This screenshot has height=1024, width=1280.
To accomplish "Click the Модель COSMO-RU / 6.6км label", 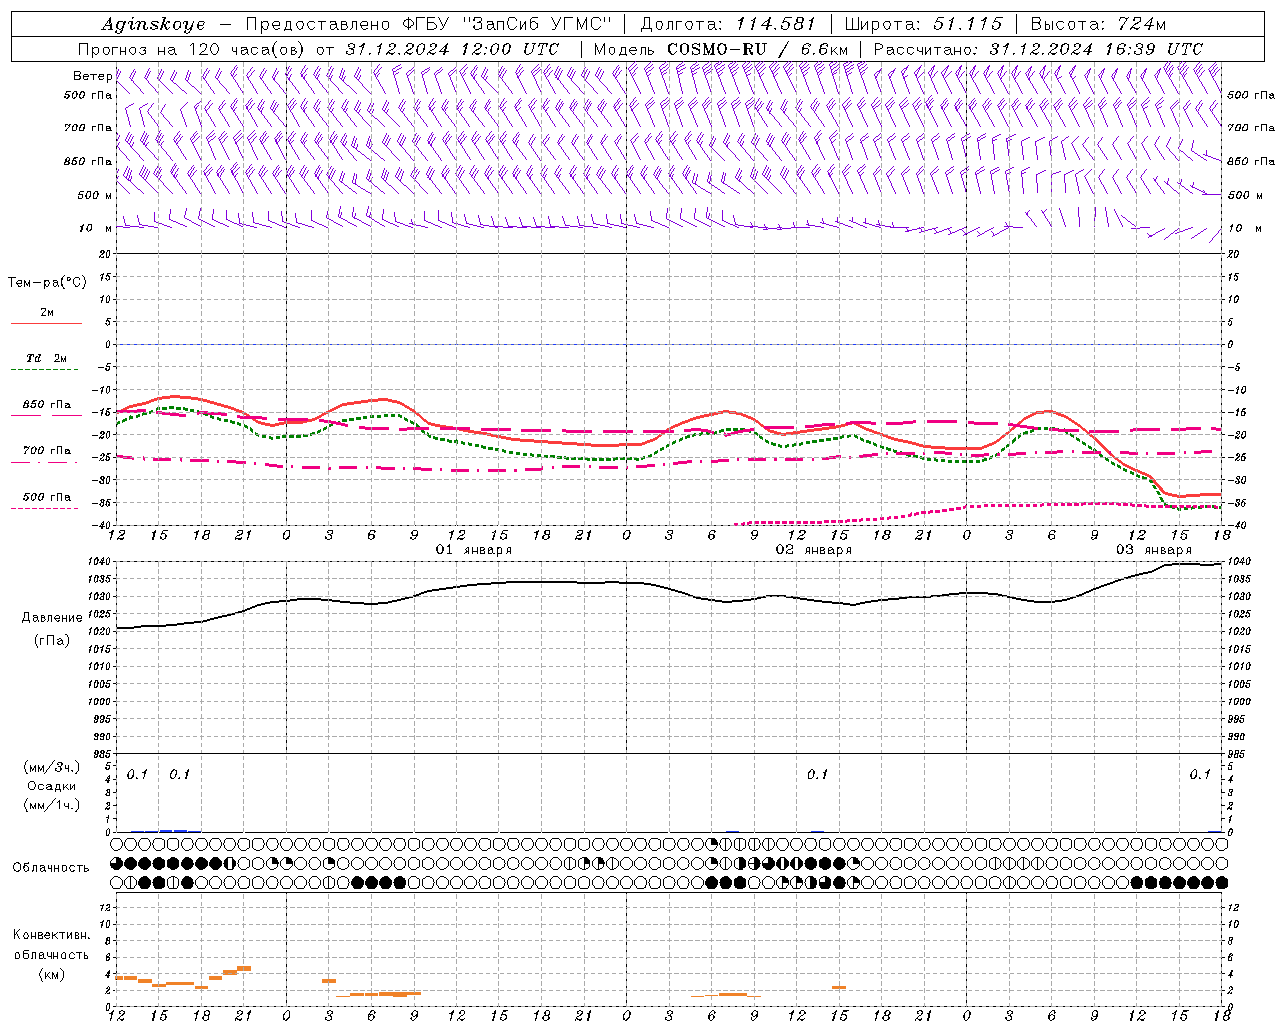I will [721, 49].
